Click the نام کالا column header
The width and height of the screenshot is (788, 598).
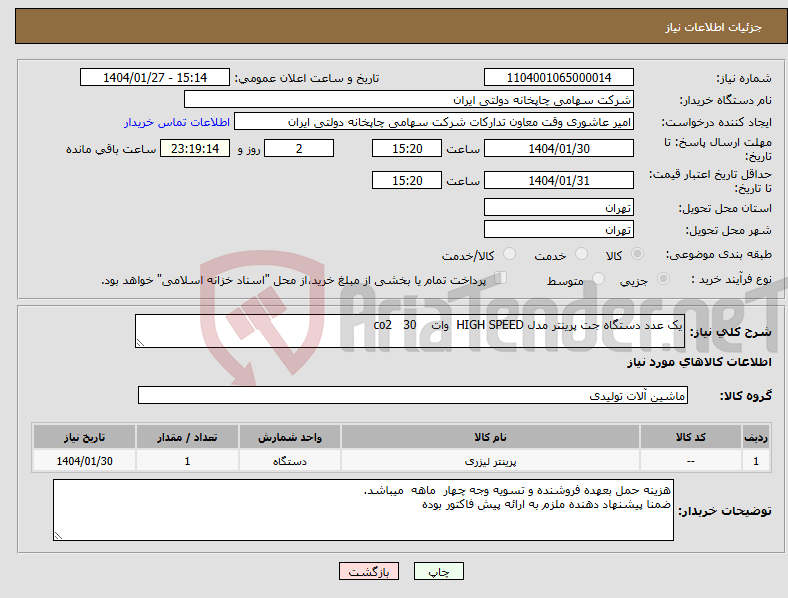[x=490, y=437]
